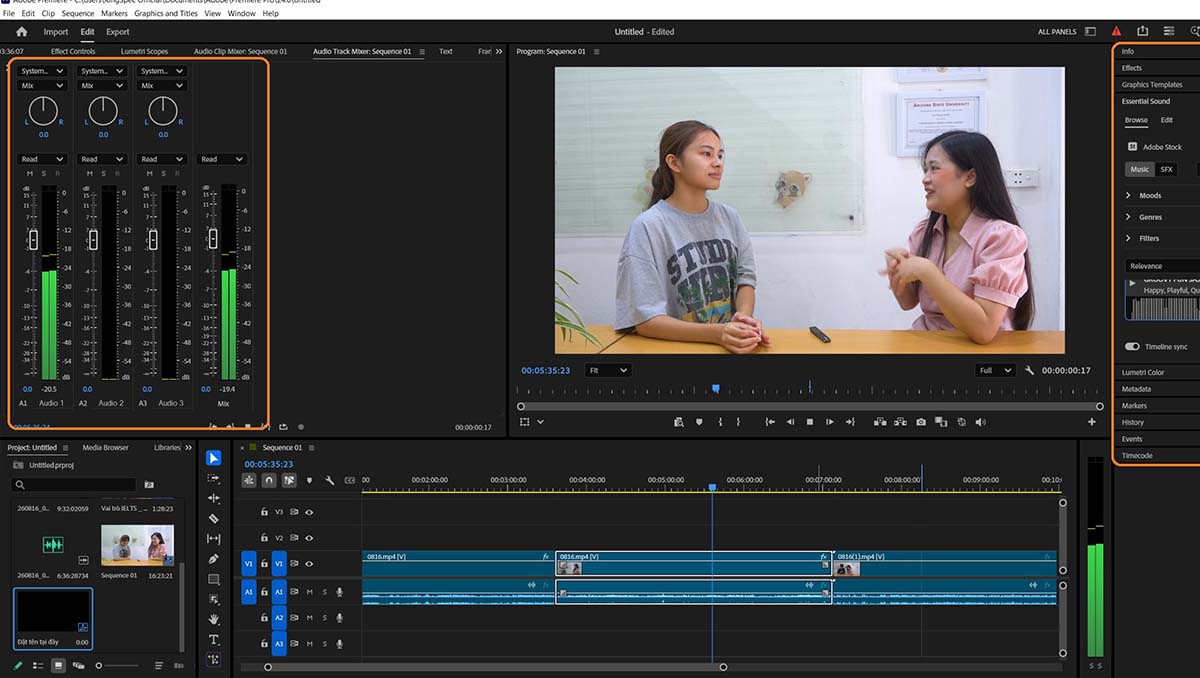Toggle Linked Selection in timeline
This screenshot has height=678, width=1200.
click(289, 480)
